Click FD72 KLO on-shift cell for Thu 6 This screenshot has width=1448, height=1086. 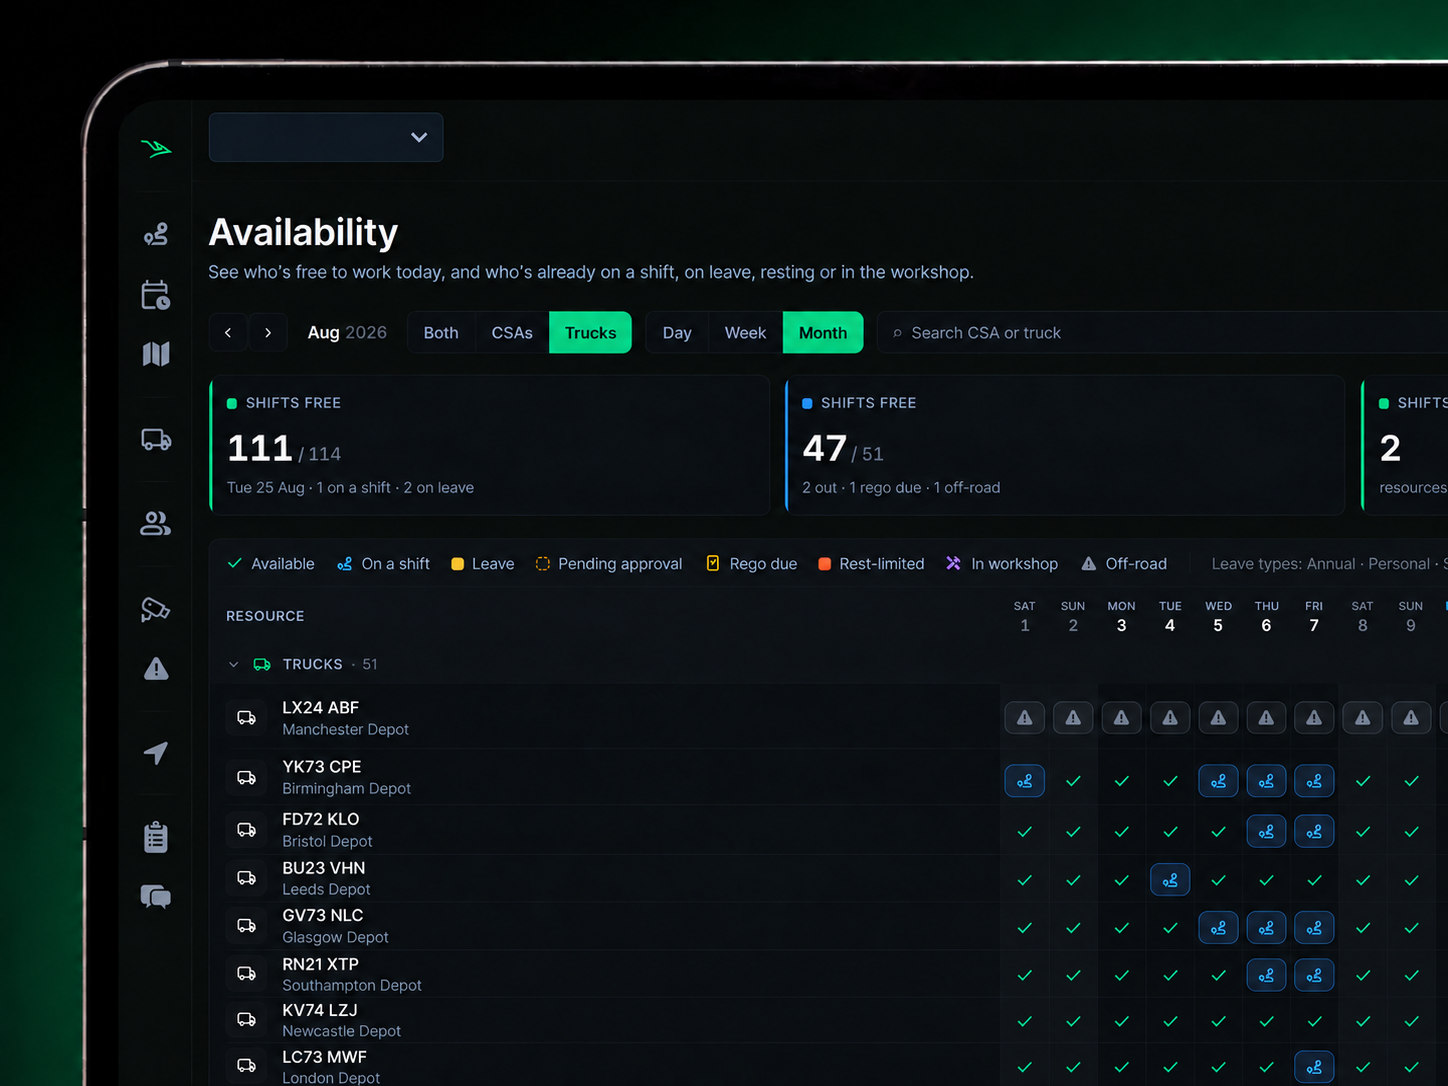[x=1266, y=831]
